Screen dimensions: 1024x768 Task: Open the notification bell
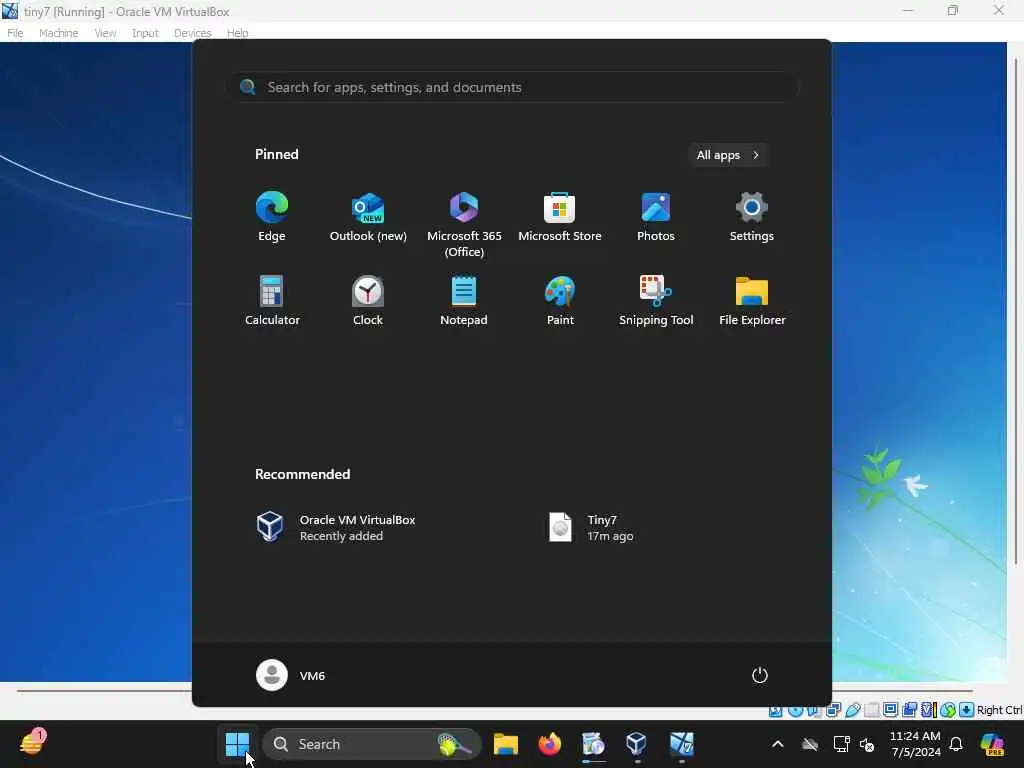point(956,744)
